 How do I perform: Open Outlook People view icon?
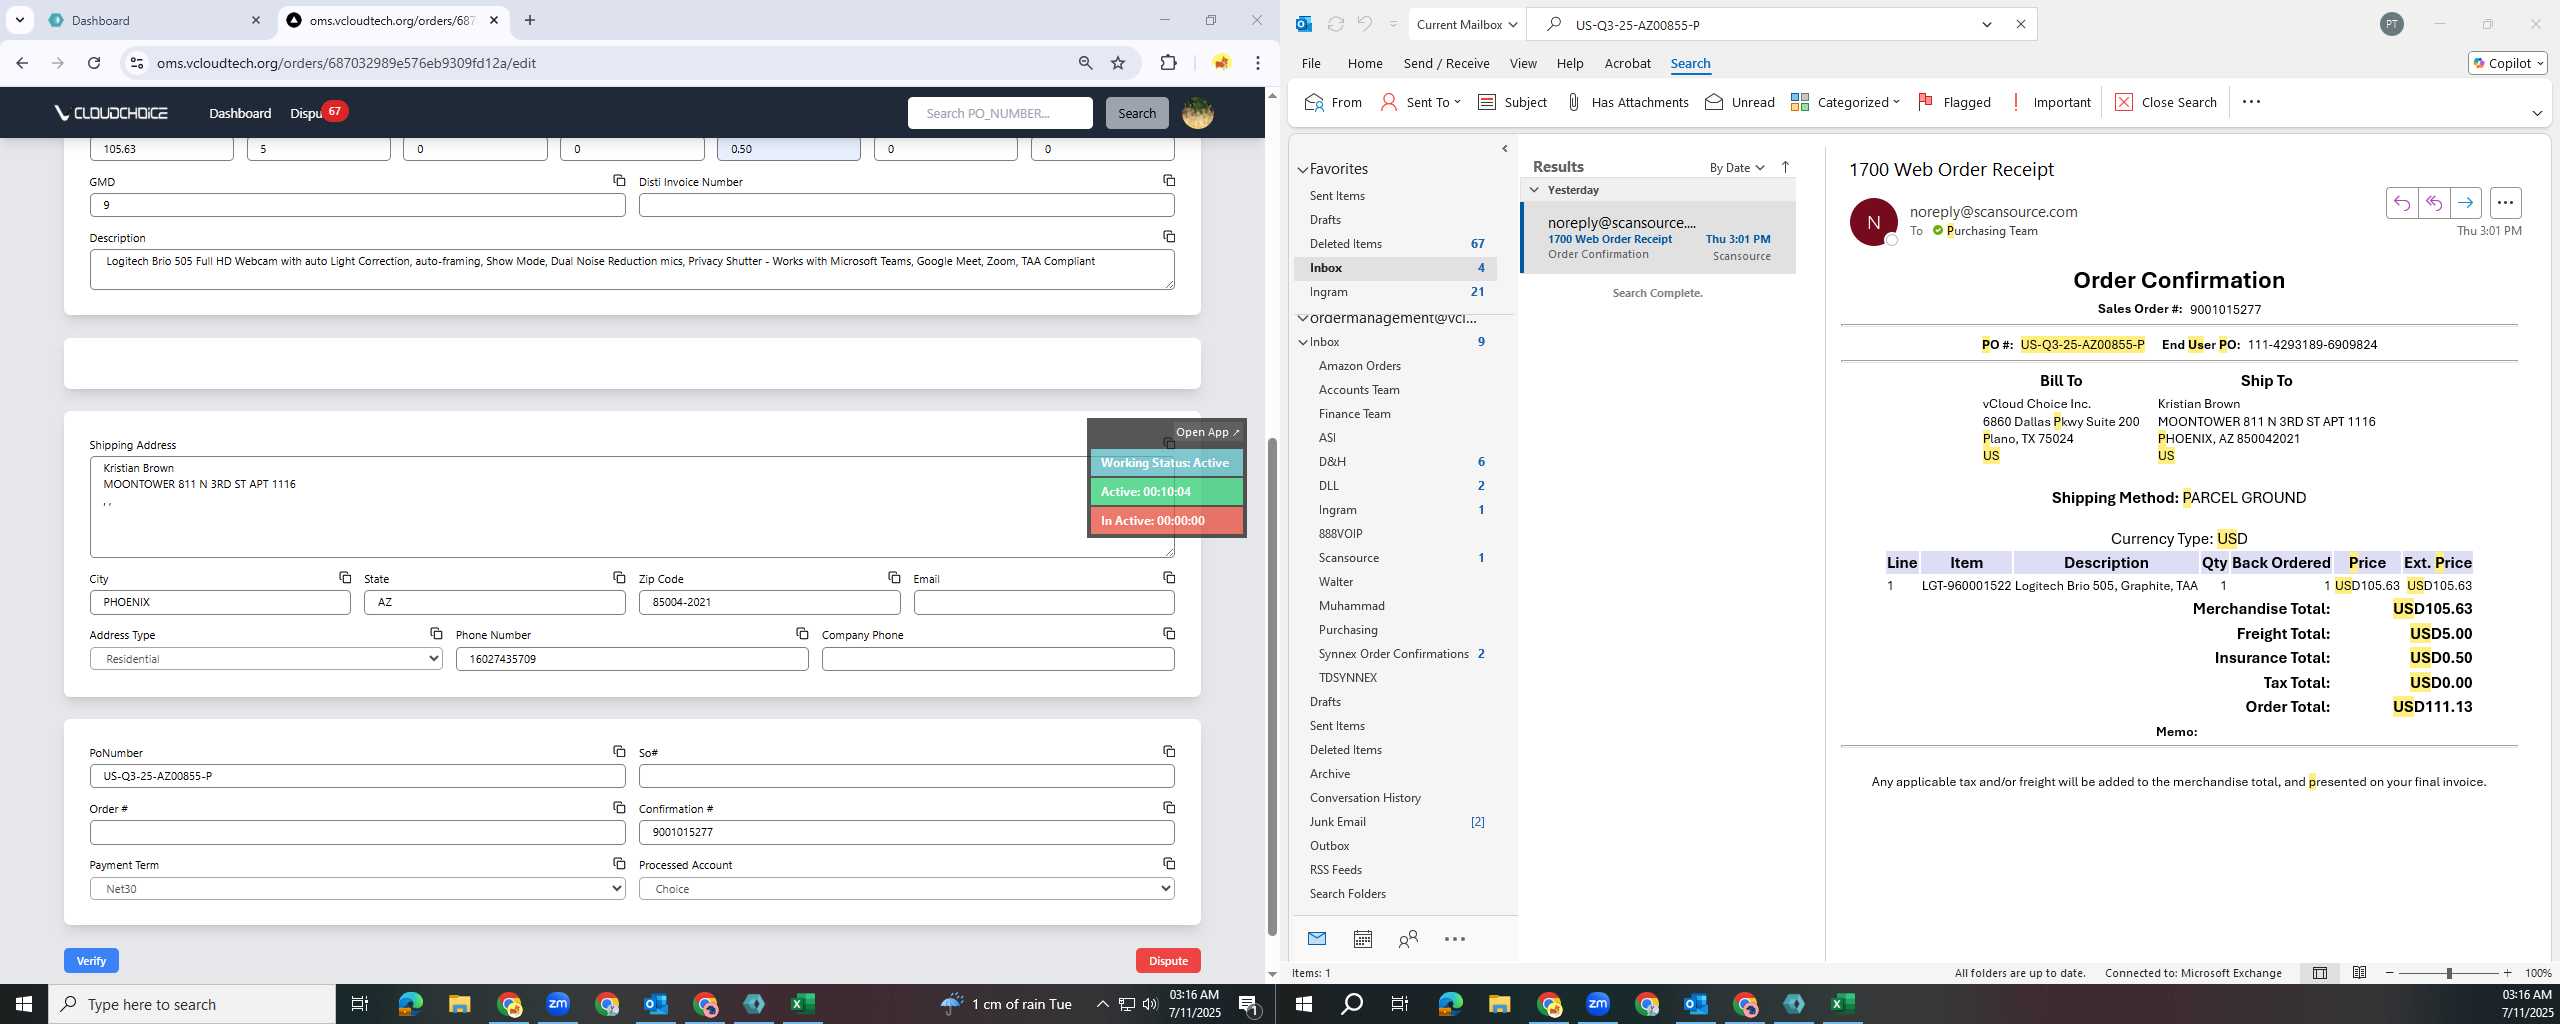[1408, 938]
